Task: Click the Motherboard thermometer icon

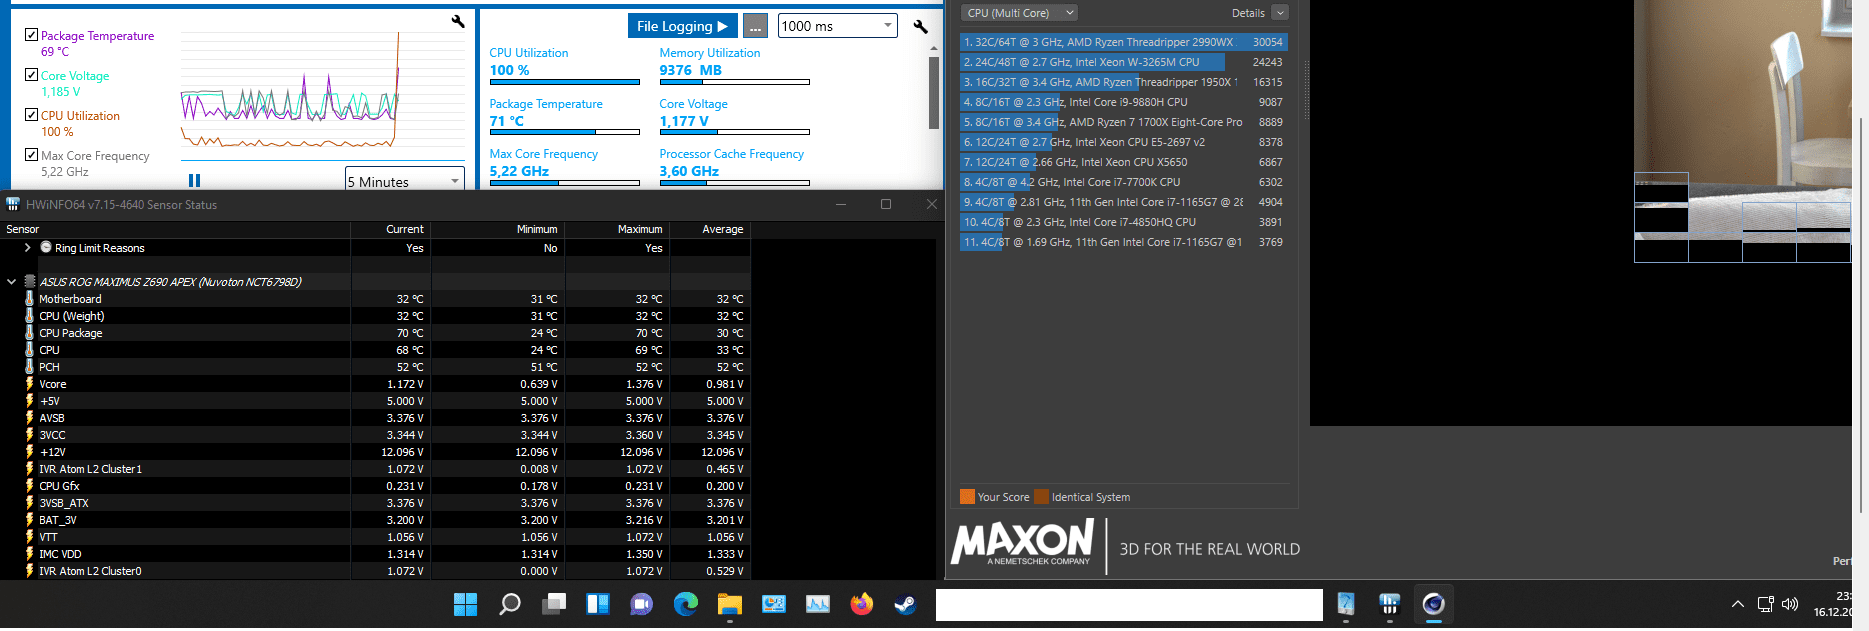Action: coord(30,299)
